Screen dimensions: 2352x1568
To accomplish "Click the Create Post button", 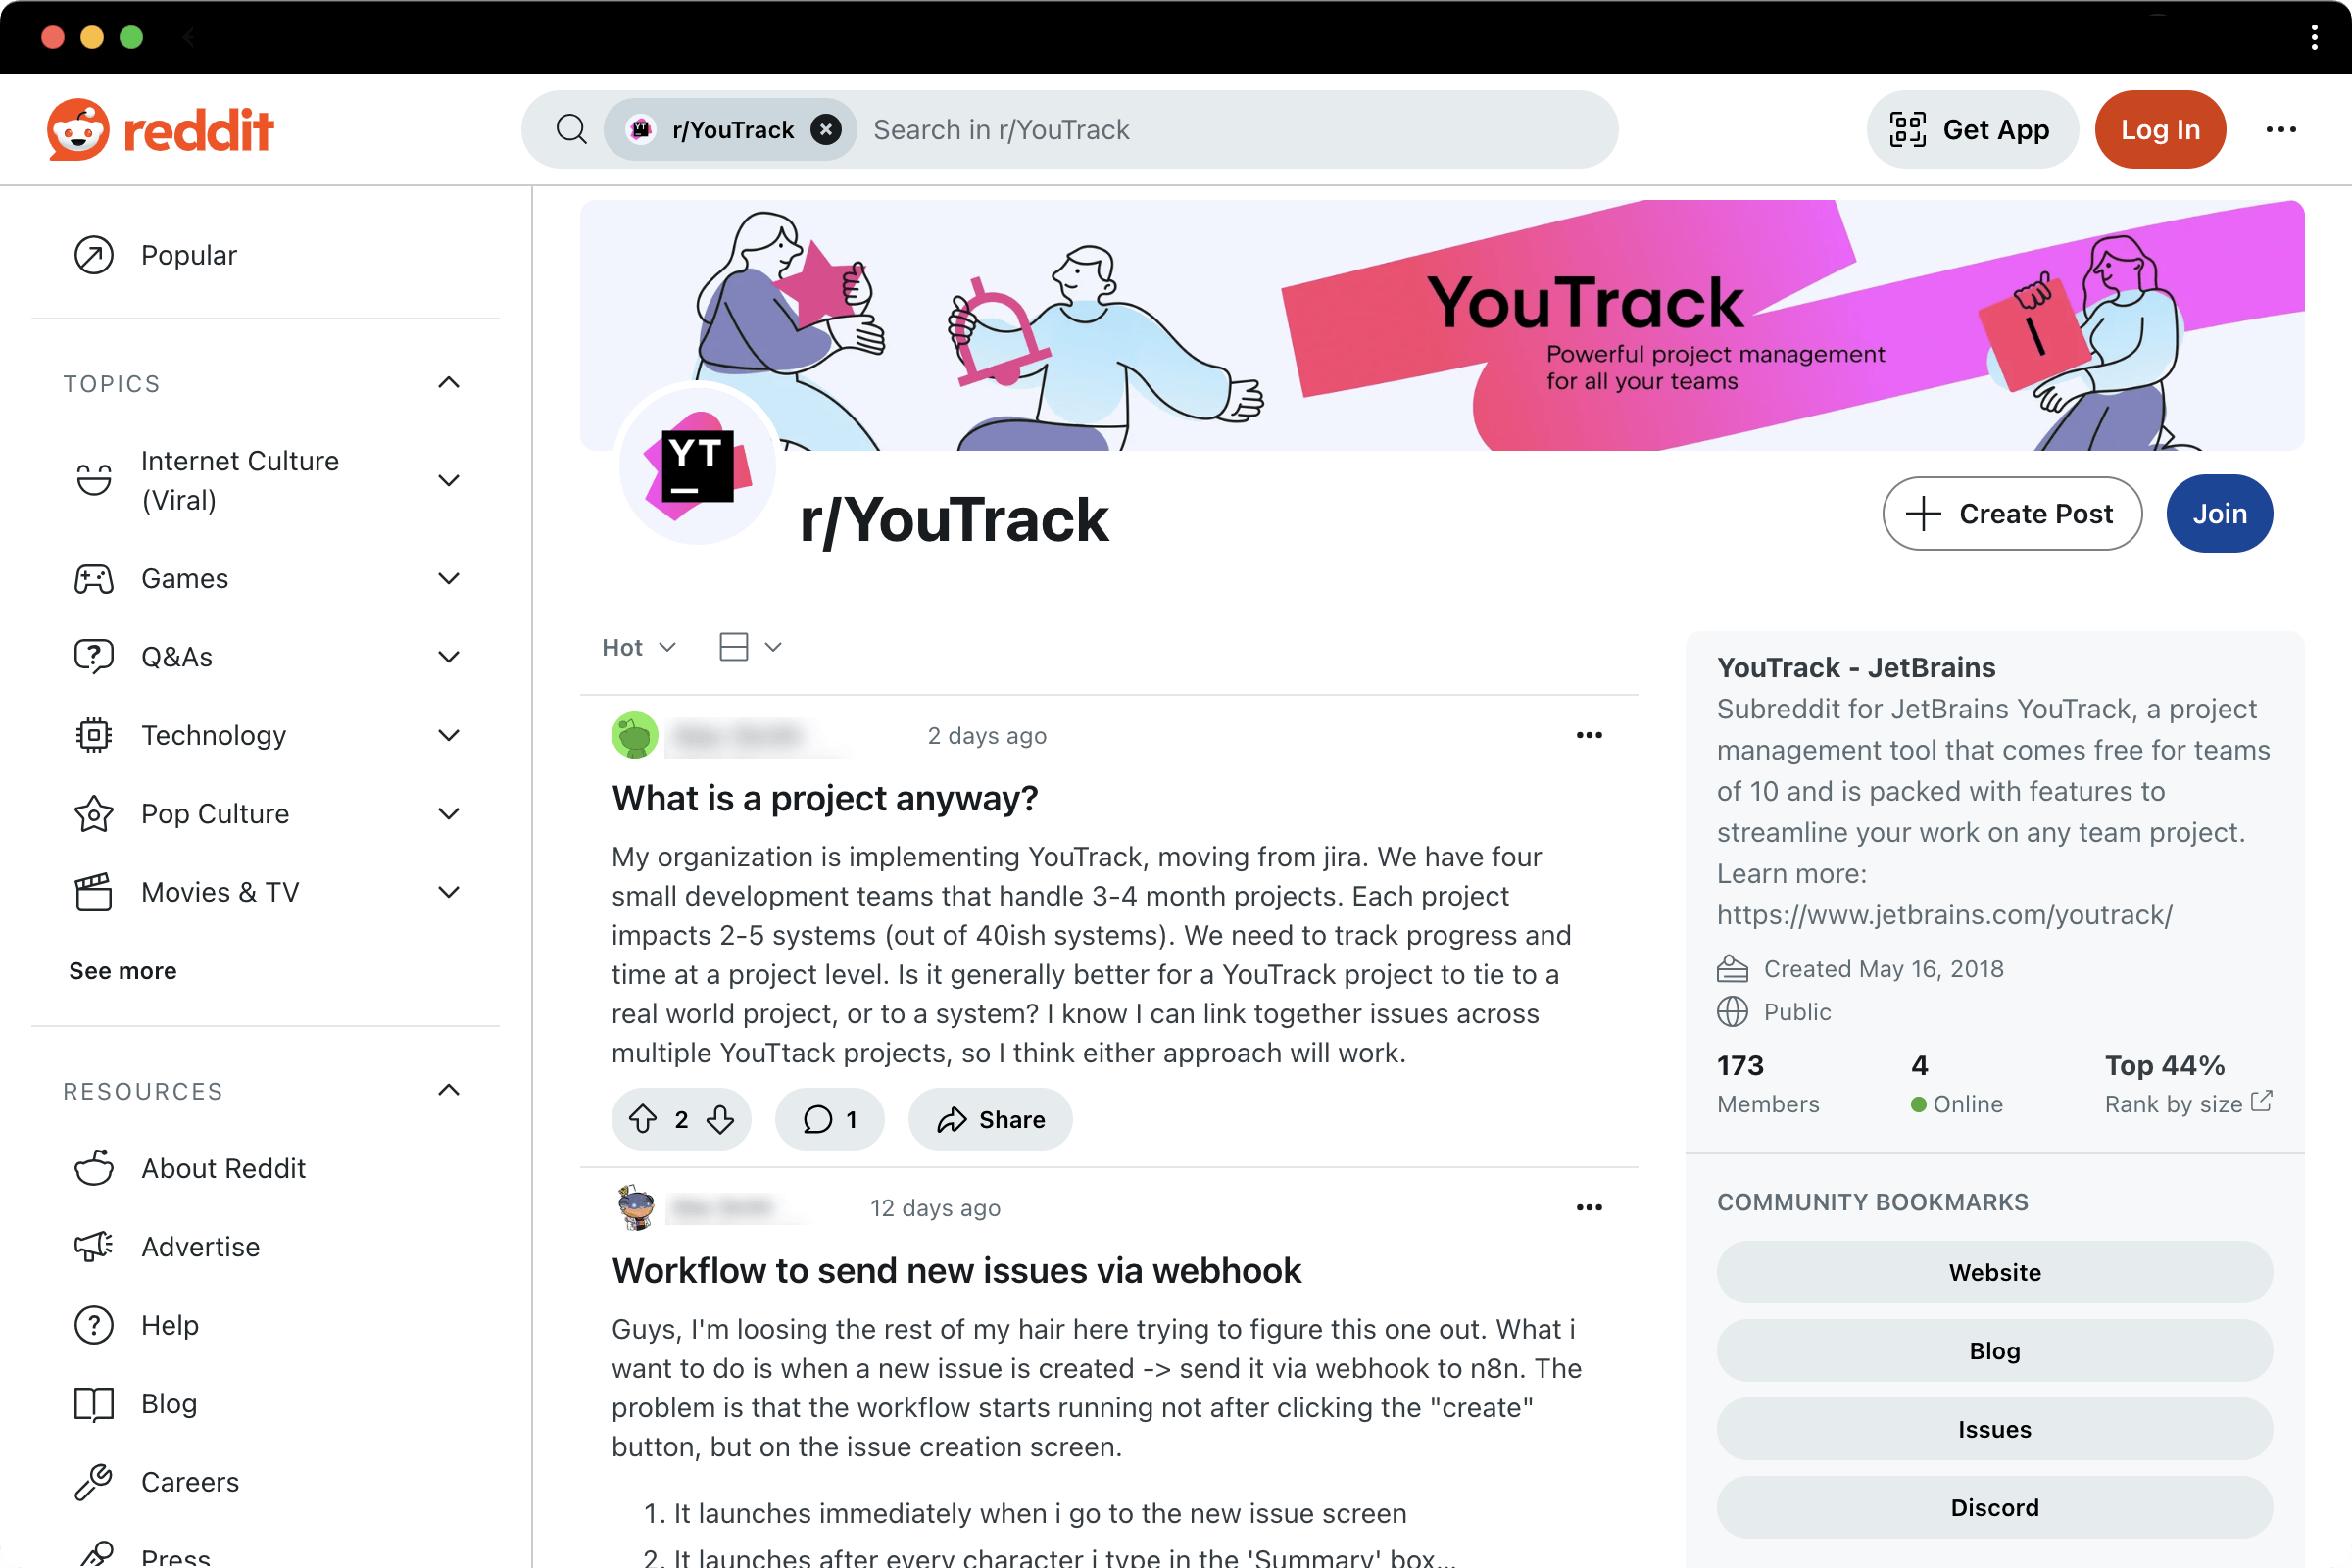I will click(x=2012, y=513).
